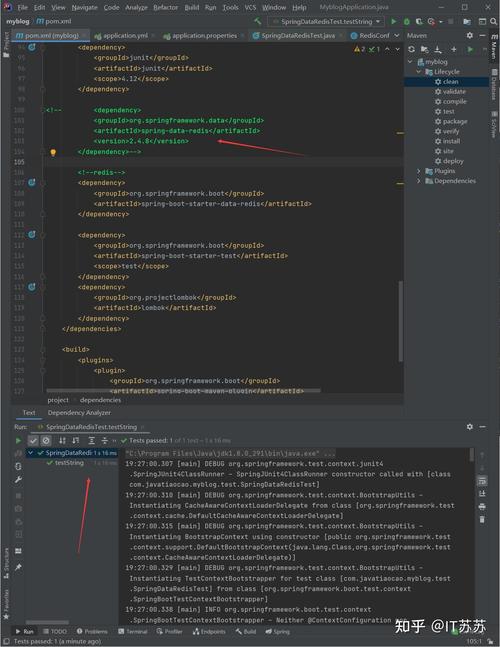Open Maven panel settings gear
This screenshot has width=500, height=647.
click(x=469, y=35)
